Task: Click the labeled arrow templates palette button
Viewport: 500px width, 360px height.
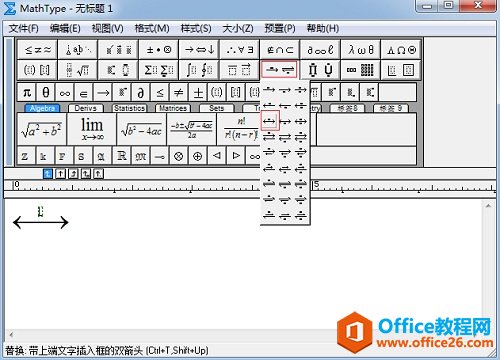Action: coord(279,70)
